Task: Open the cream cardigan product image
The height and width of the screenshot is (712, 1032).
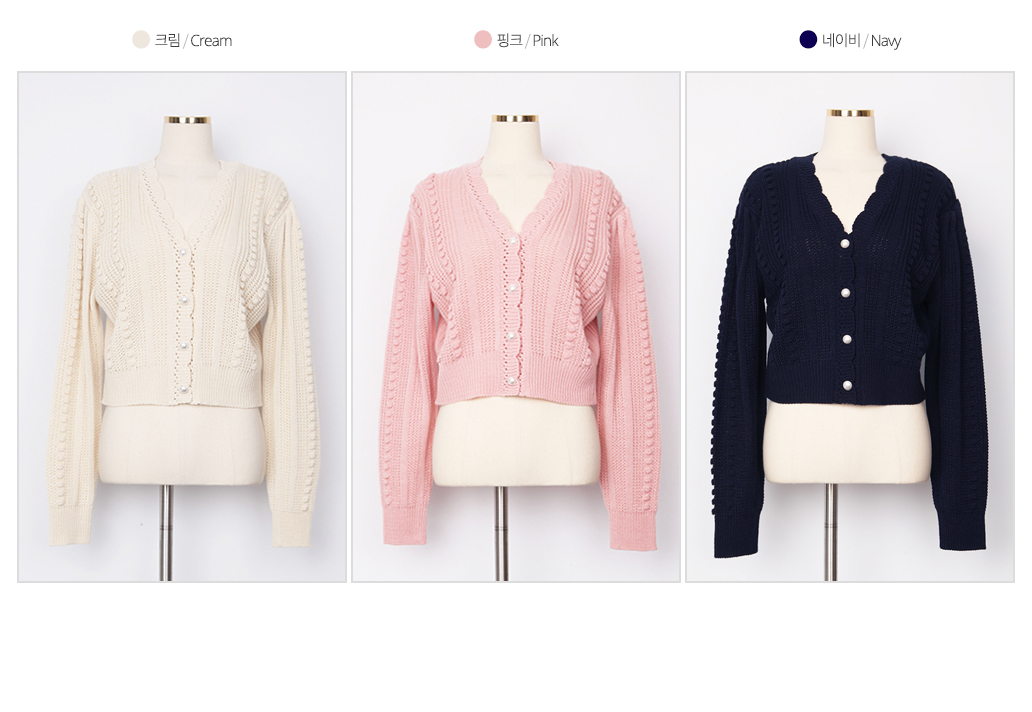Action: tap(182, 327)
